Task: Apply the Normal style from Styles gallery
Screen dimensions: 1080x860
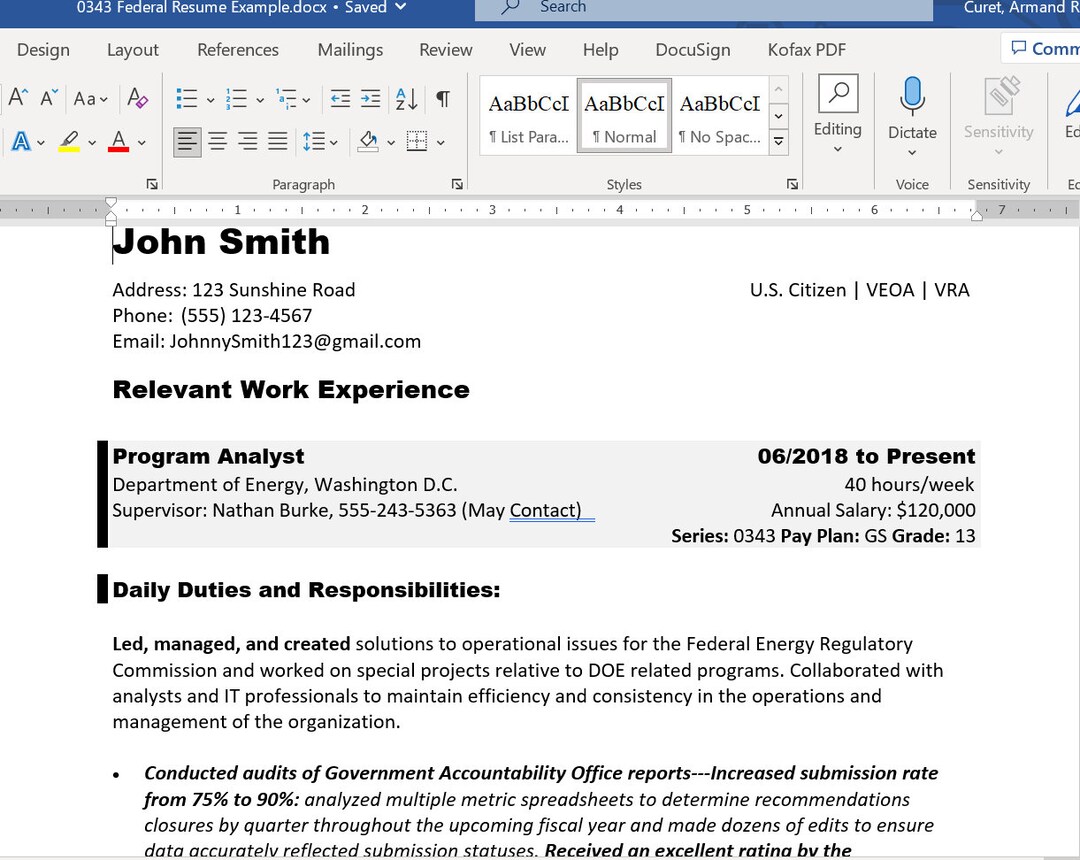Action: click(624, 114)
